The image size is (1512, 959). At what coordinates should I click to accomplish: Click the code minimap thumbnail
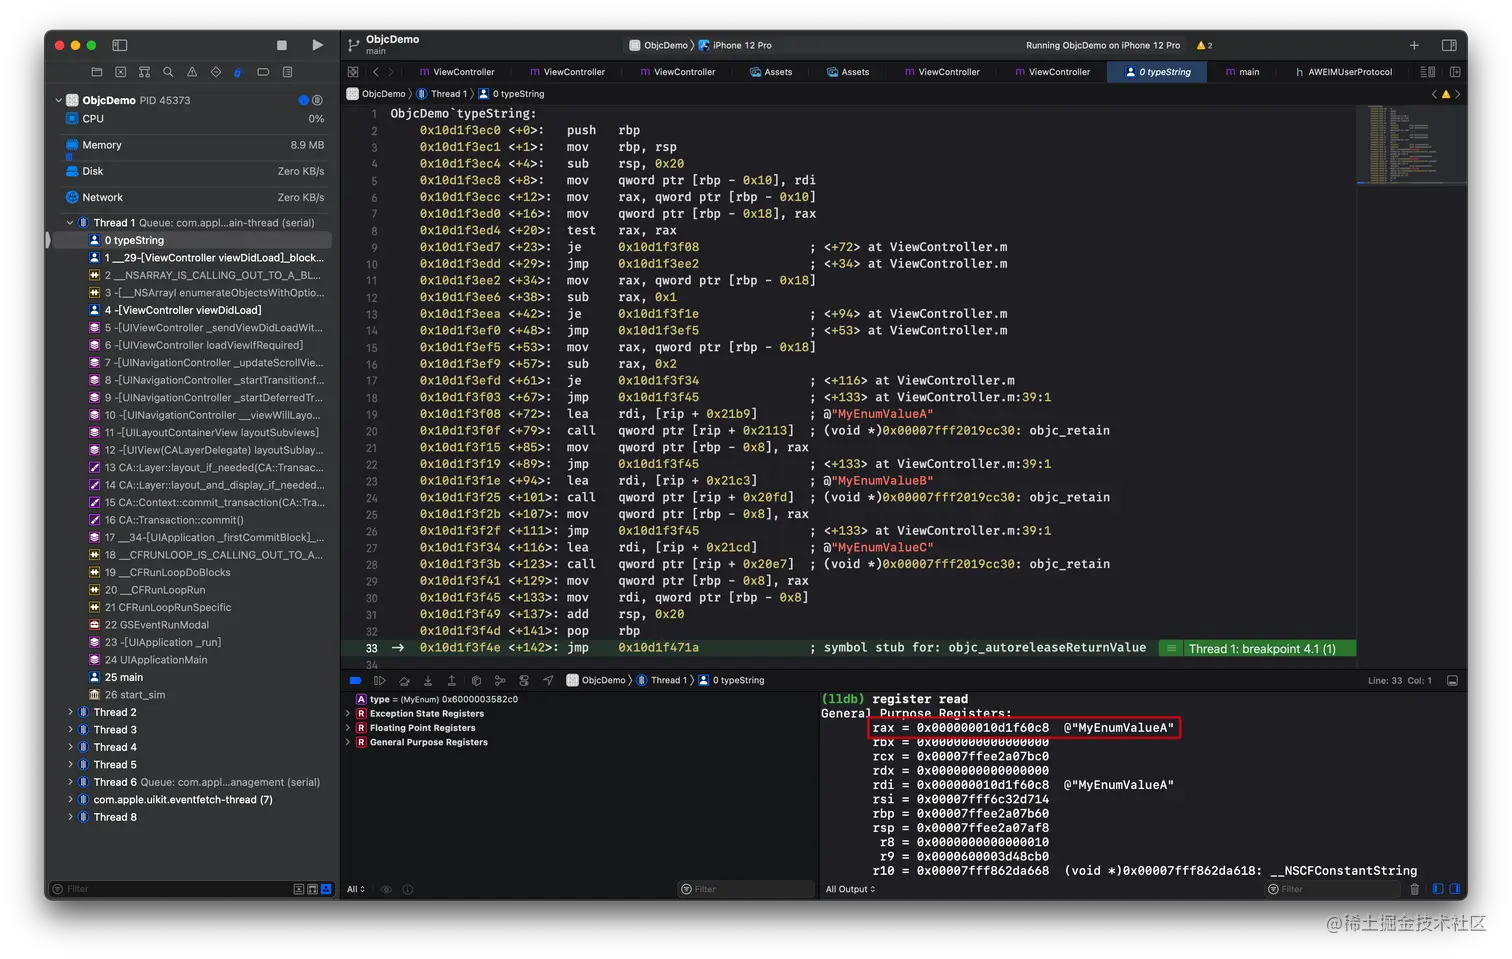1410,145
